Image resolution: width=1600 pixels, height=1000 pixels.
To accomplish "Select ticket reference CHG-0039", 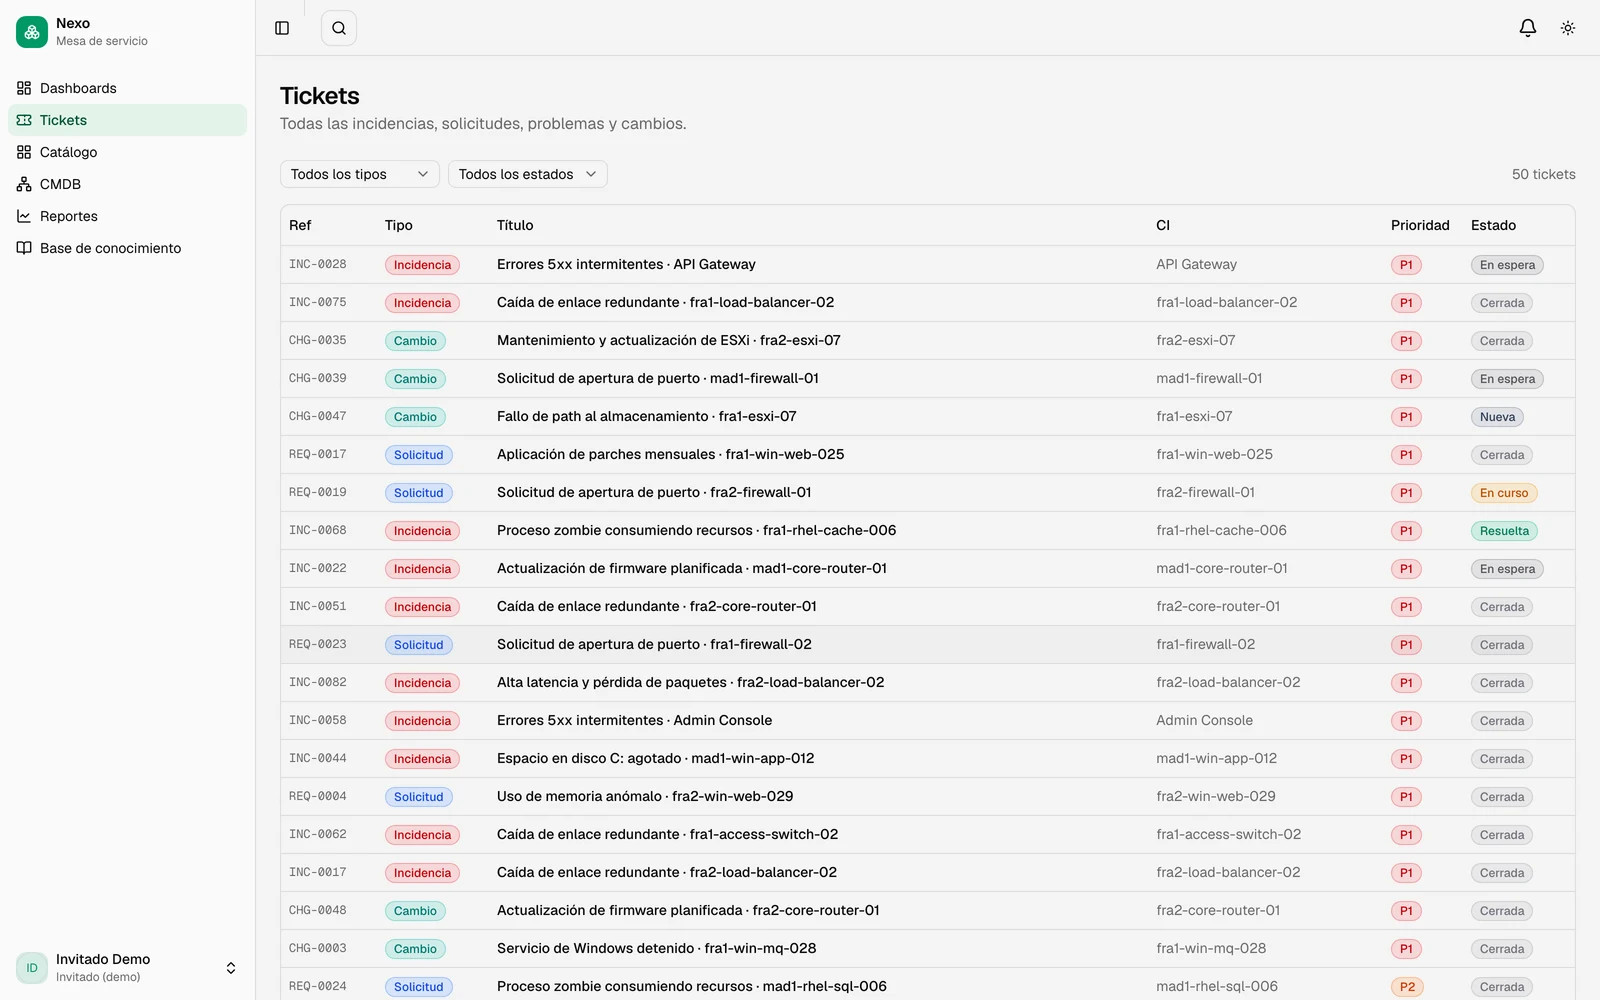I will pyautogui.click(x=318, y=379).
